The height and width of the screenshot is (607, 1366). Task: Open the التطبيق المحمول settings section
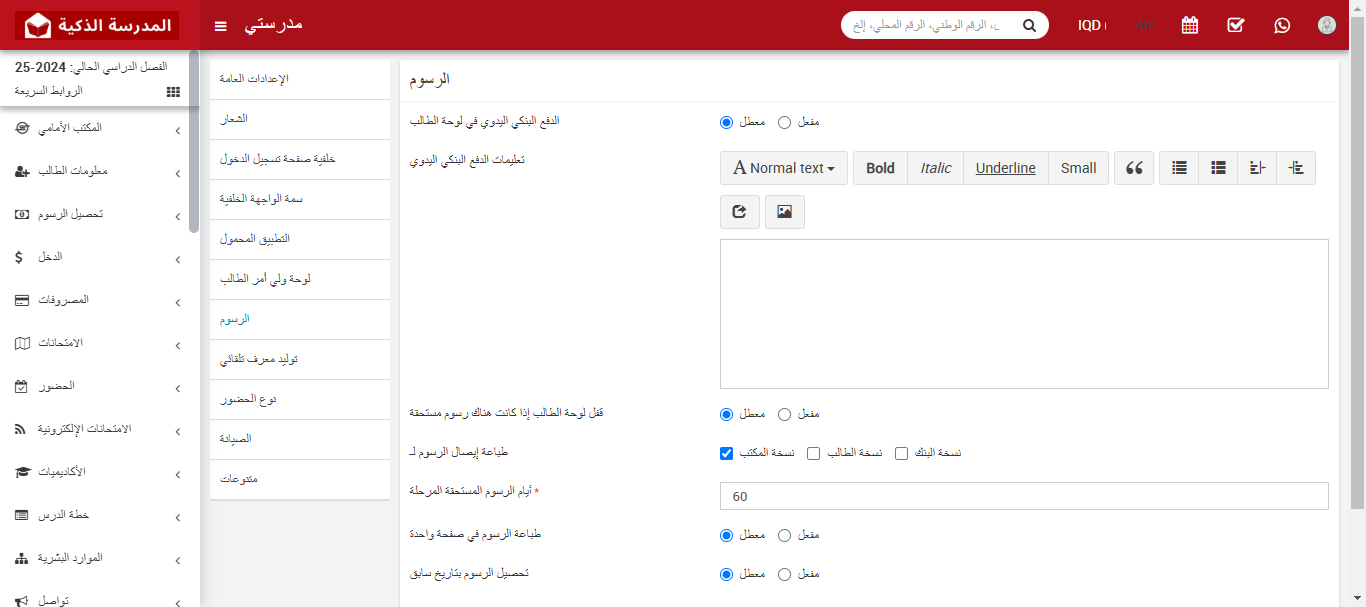[299, 239]
